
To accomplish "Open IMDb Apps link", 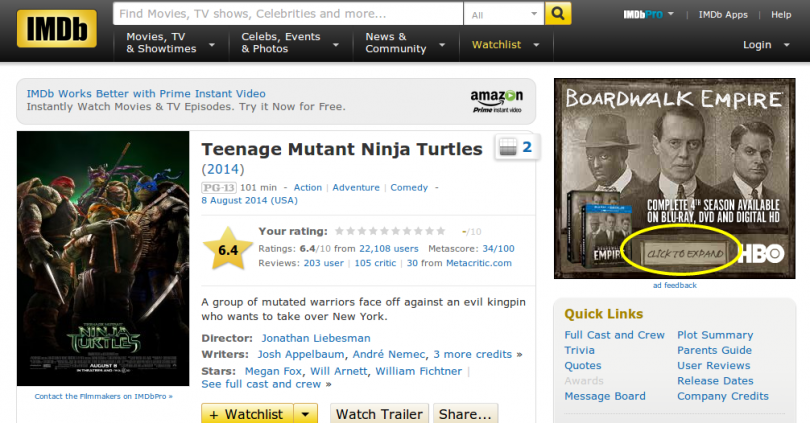I will (723, 15).
